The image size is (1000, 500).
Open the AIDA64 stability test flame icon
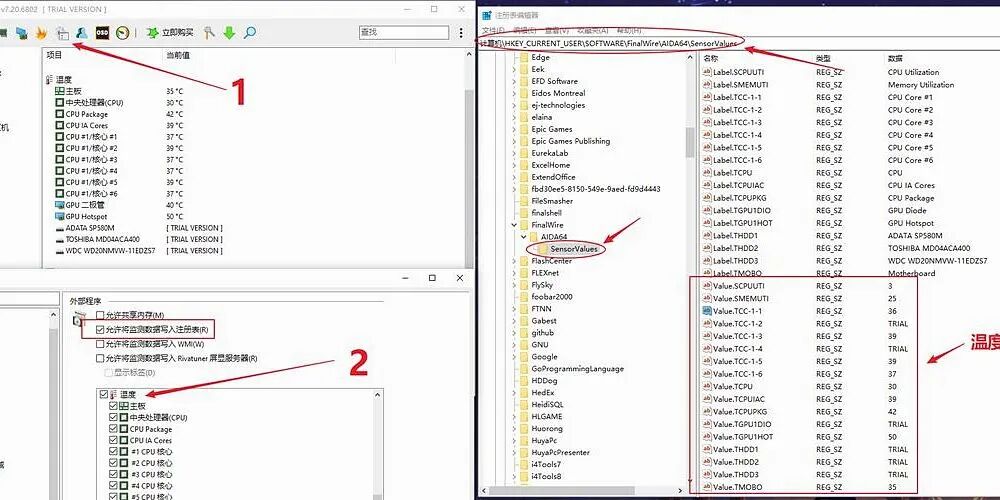tap(41, 33)
